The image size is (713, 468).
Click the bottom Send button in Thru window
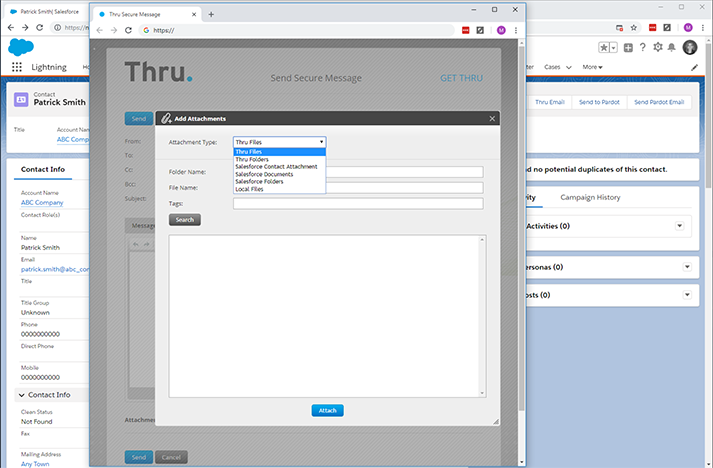[139, 457]
